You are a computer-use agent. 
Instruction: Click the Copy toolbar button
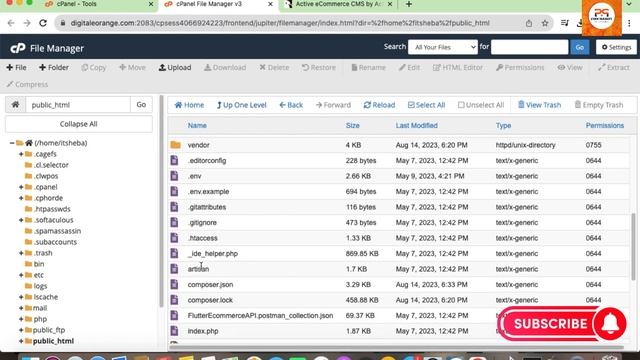(93, 67)
